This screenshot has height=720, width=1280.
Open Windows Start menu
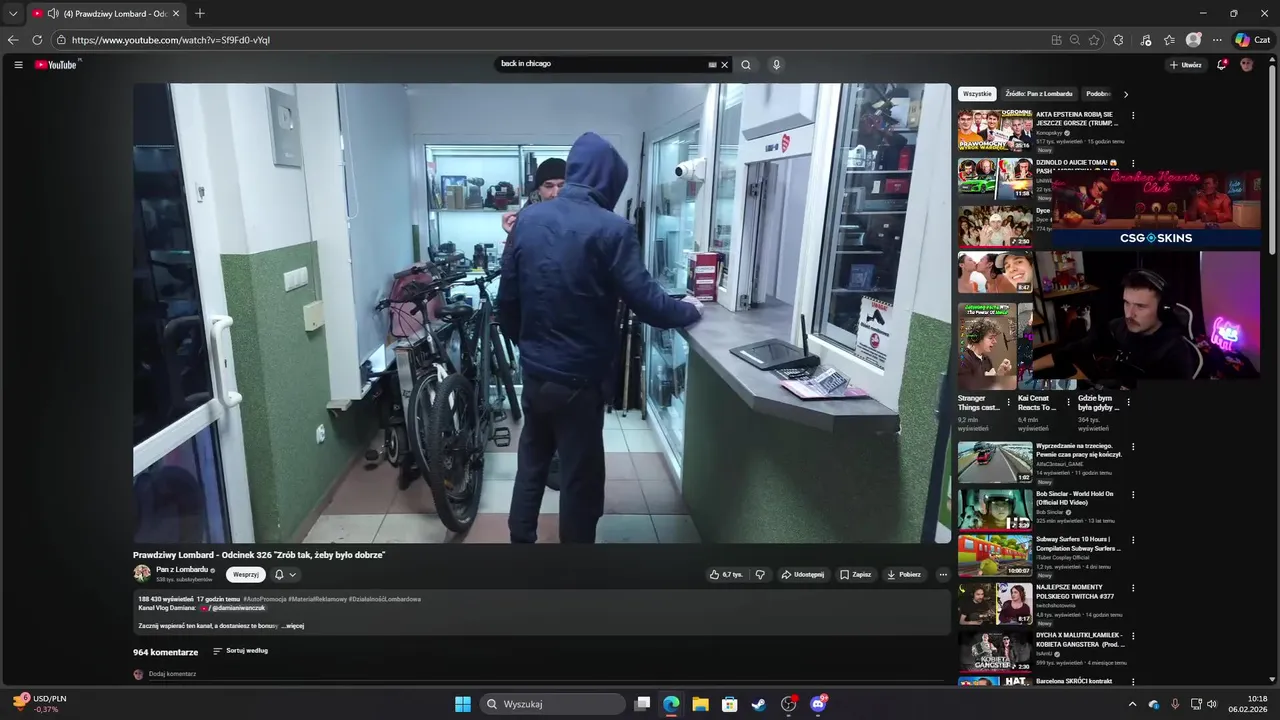click(463, 704)
